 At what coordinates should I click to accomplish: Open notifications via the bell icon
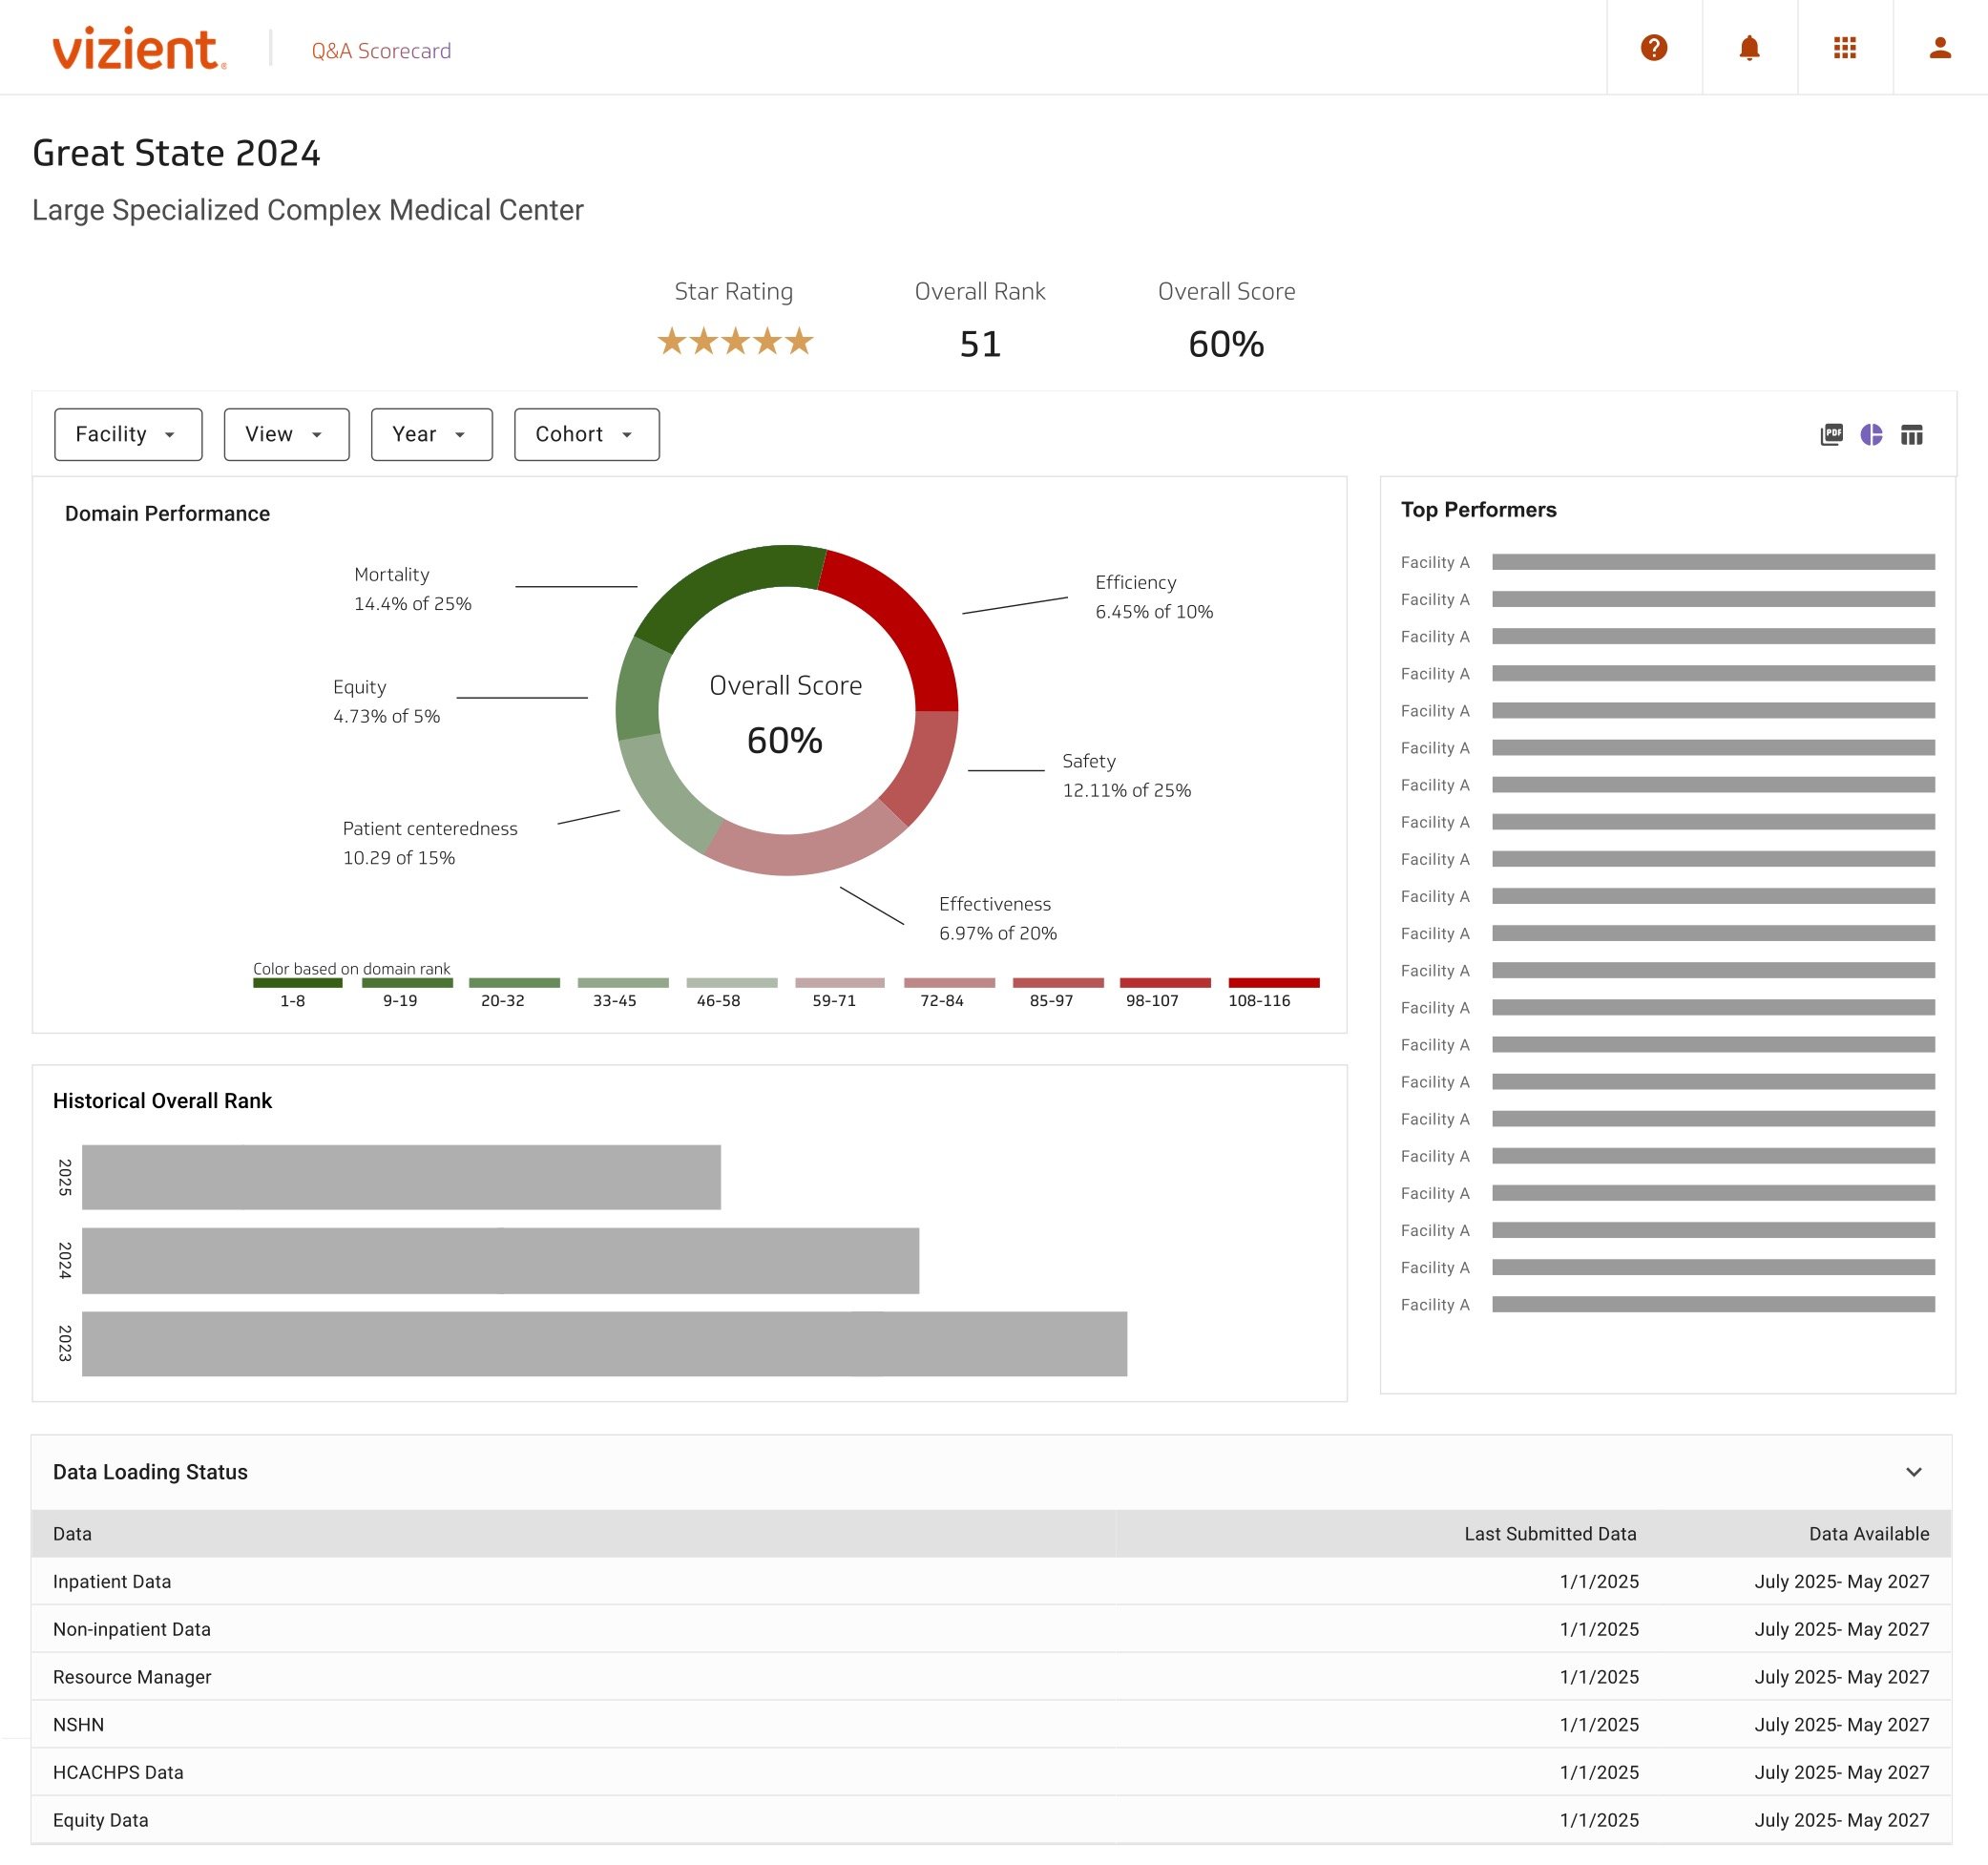click(x=1749, y=47)
